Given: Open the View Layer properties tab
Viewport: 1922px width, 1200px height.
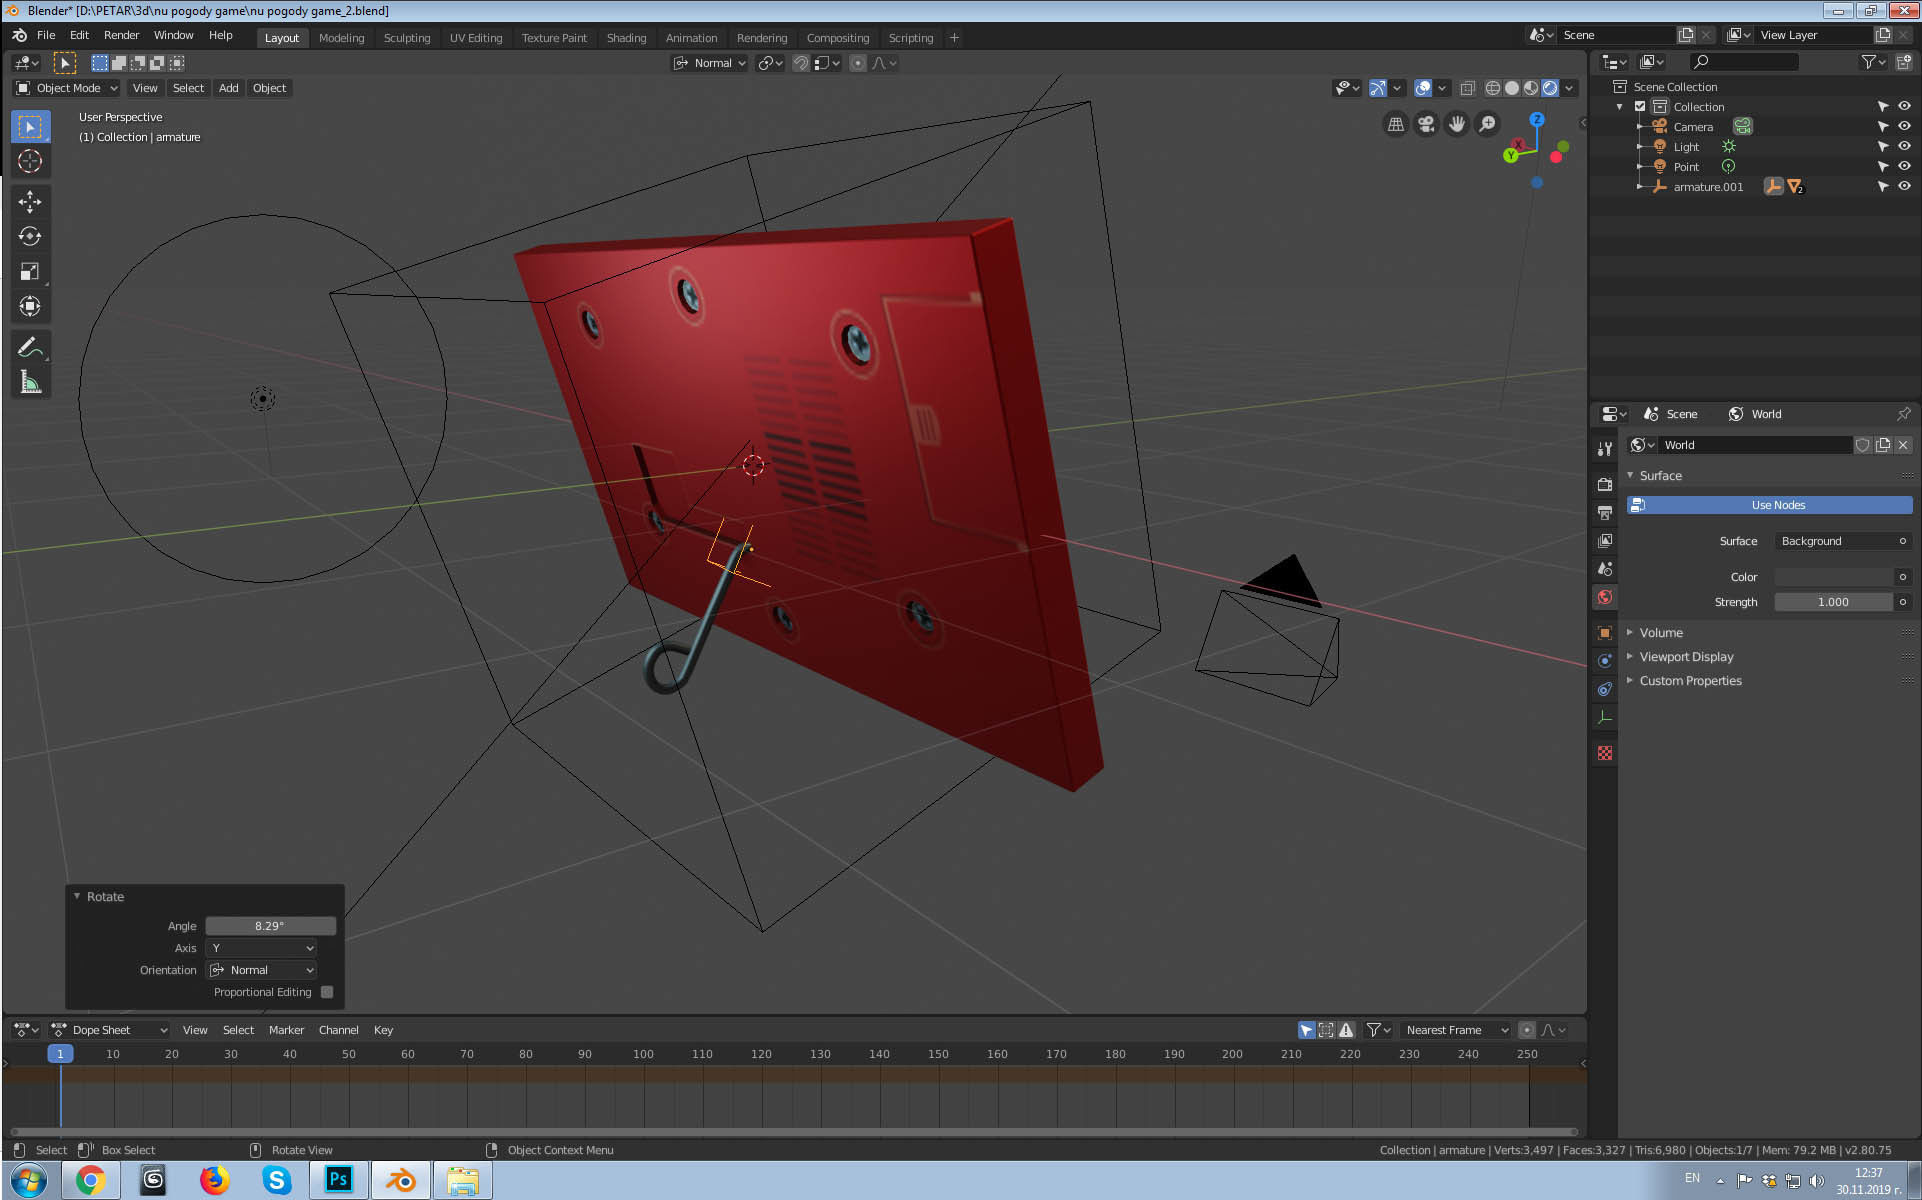Looking at the screenshot, I should pos(1605,540).
